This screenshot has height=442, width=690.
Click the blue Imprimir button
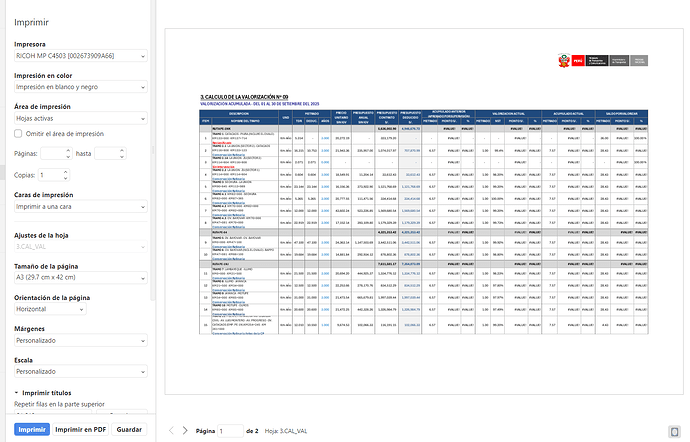point(32,429)
